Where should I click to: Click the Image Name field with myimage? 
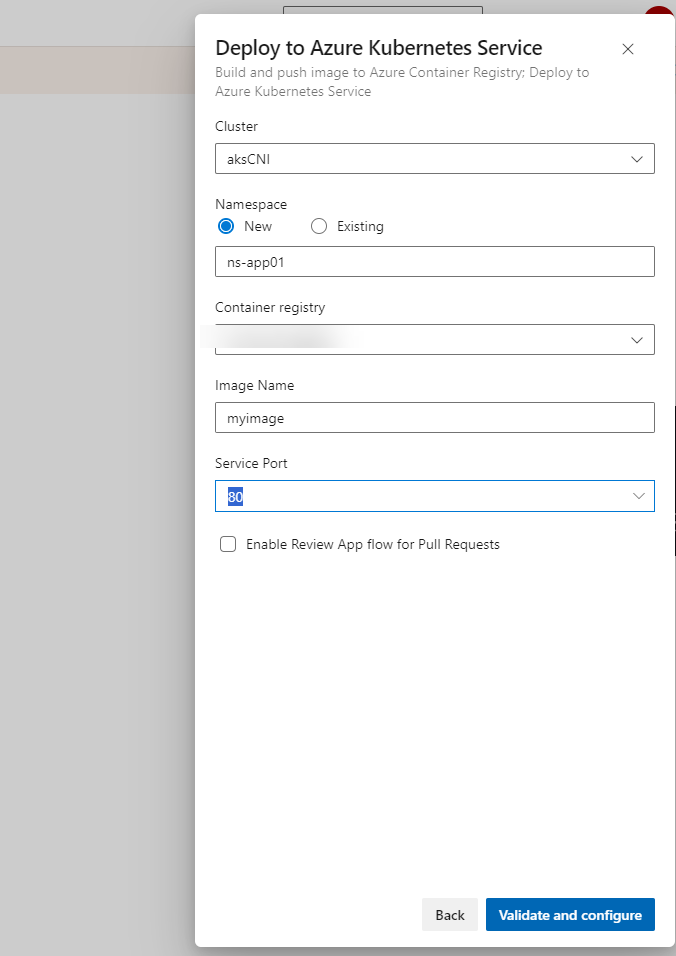coord(435,418)
